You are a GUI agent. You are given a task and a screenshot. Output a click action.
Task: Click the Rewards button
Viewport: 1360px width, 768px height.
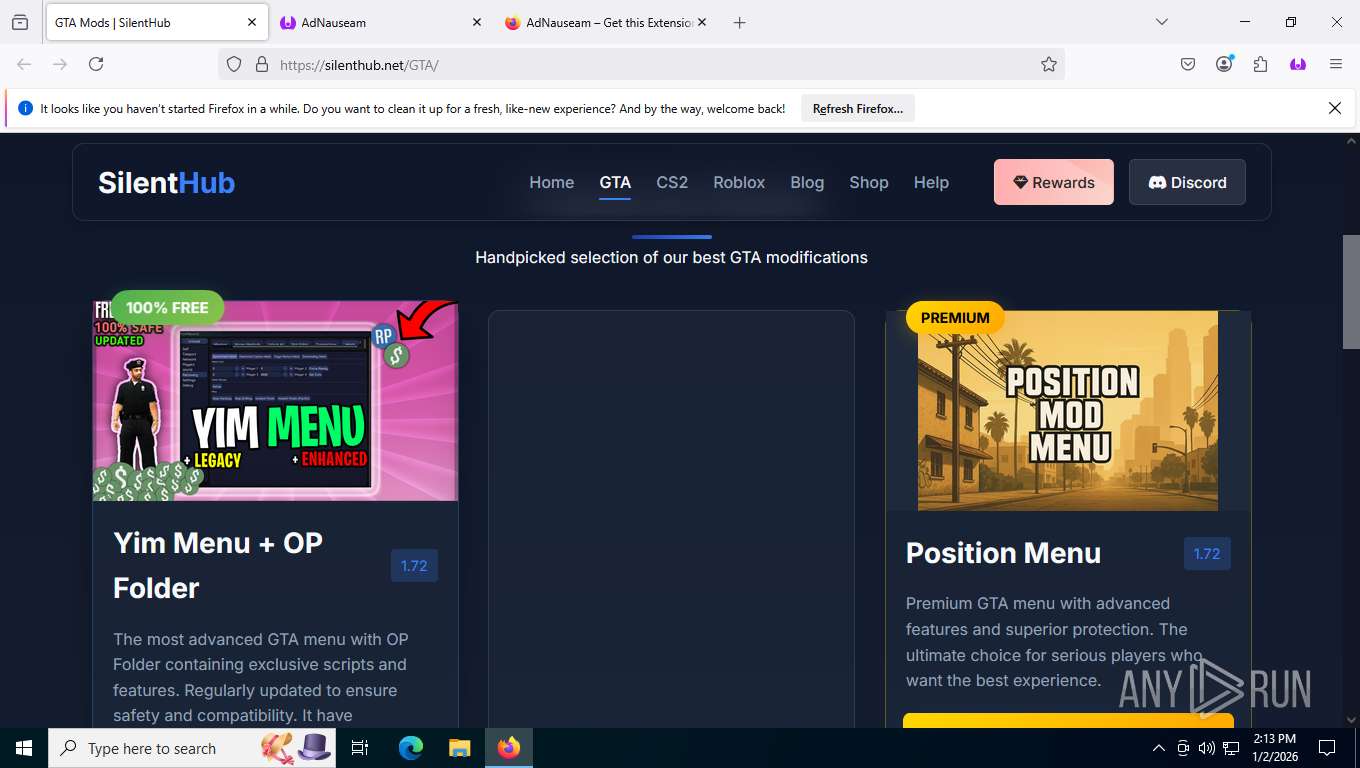pyautogui.click(x=1053, y=182)
